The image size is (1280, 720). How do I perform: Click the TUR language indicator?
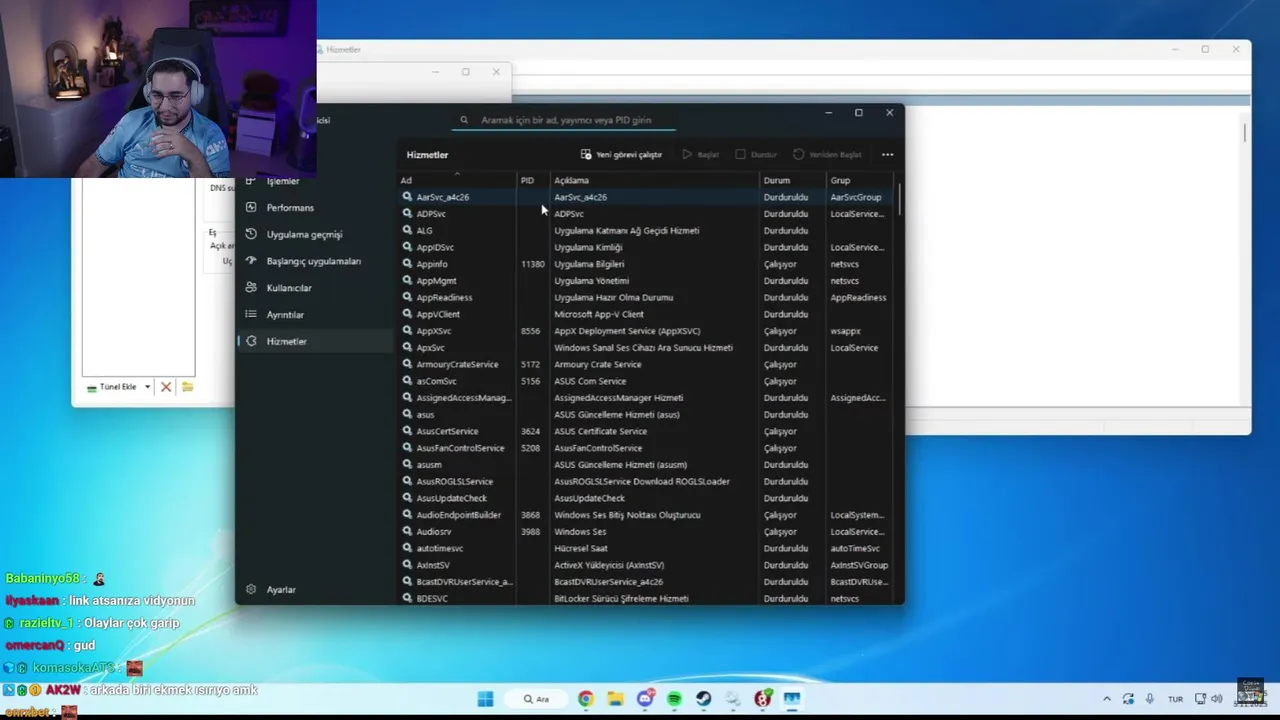tap(1175, 699)
